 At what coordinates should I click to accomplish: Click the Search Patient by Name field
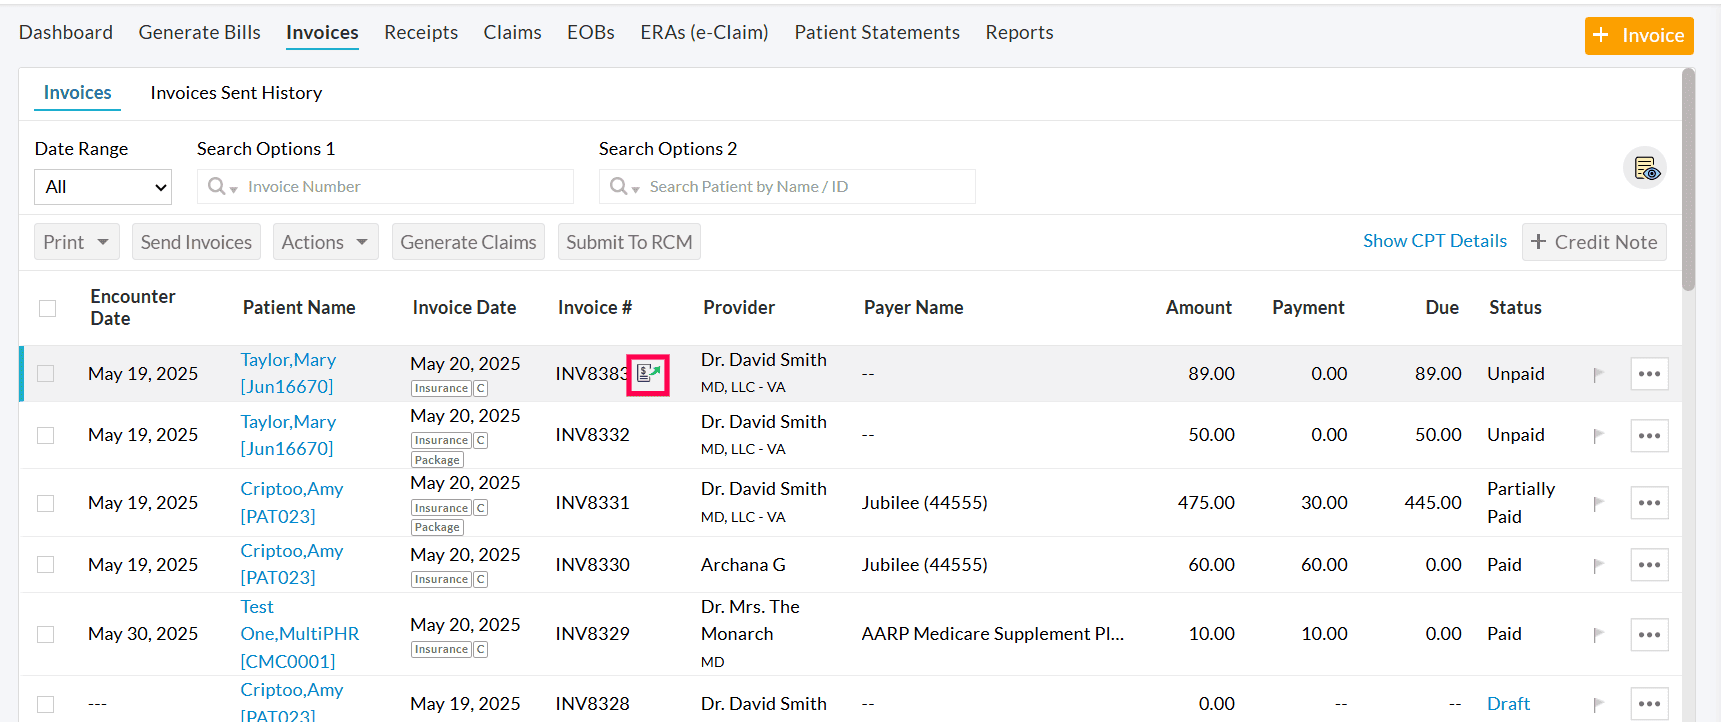coord(800,187)
